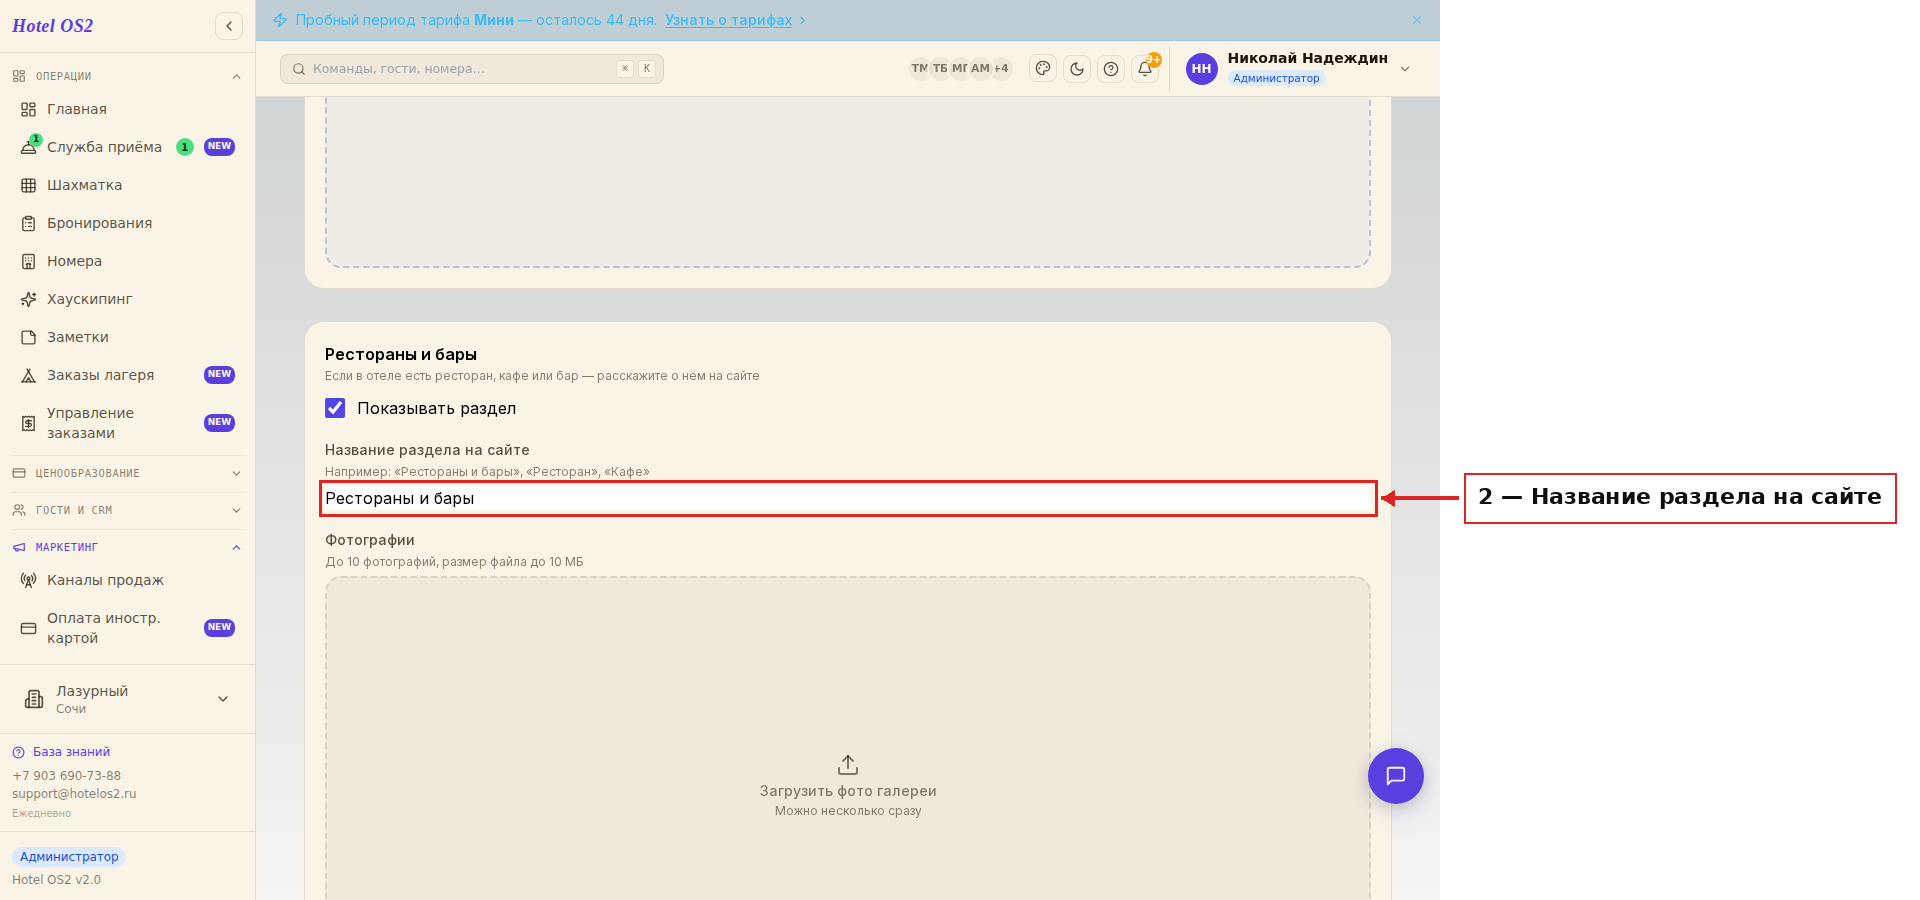This screenshot has height=900, width=1920.
Task: Focus the Команды, гости, номера search field
Action: (x=472, y=69)
